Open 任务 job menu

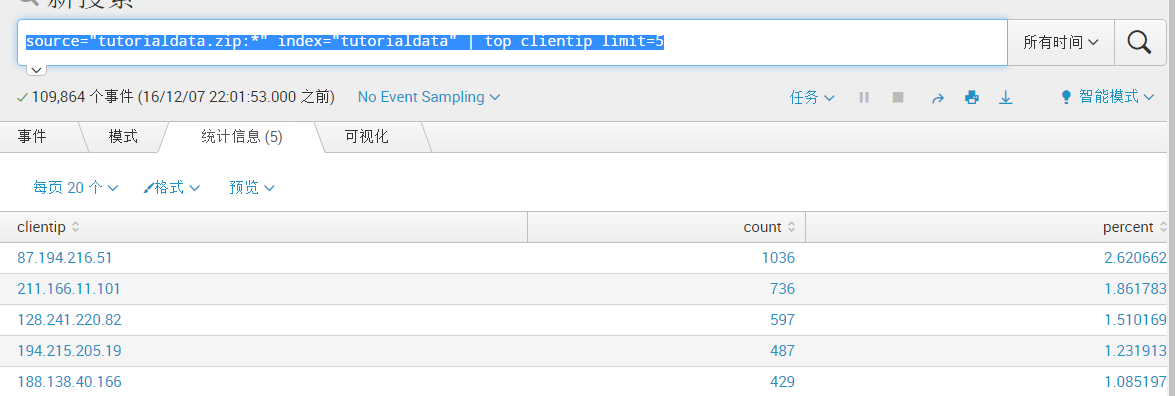coord(812,98)
